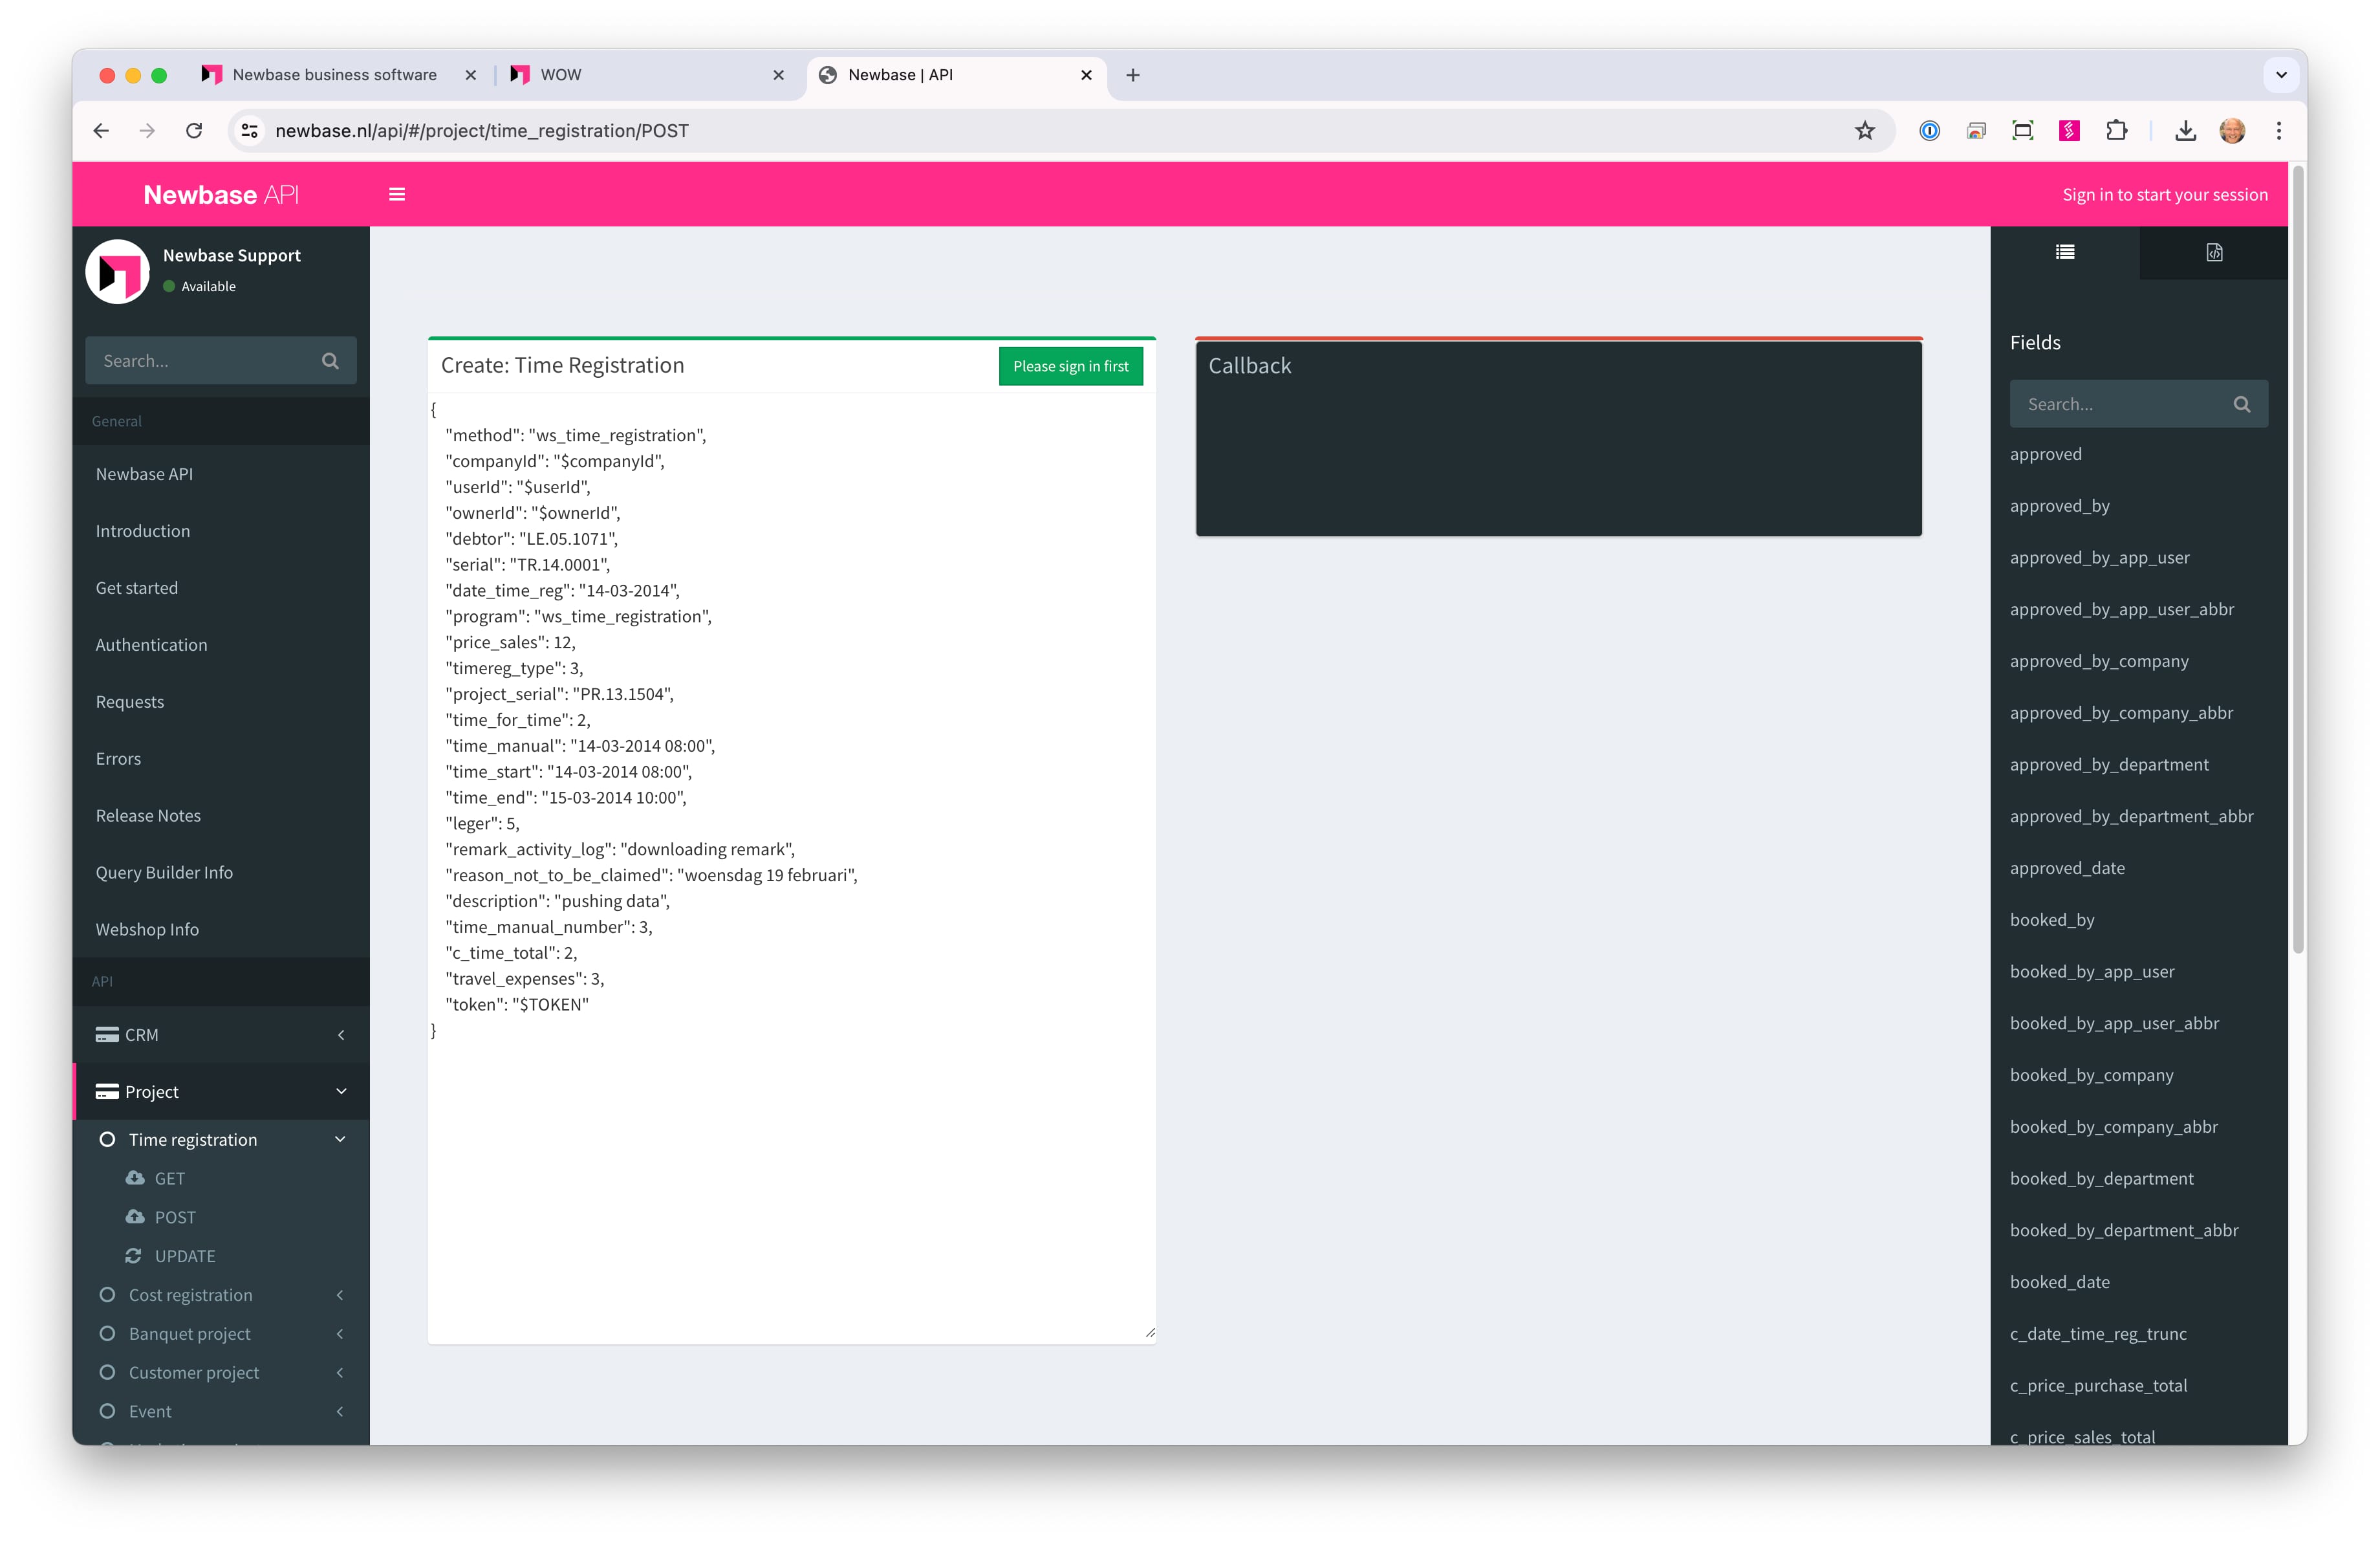Click the page's vertical scrollbar
Viewport: 2380px width, 1541px height.
(2297, 560)
